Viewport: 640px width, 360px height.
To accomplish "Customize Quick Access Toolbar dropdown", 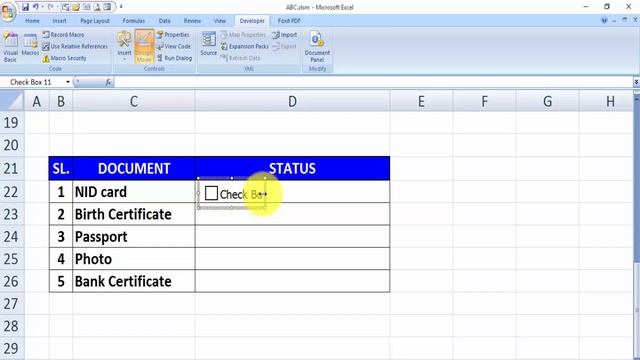I will (x=121, y=7).
